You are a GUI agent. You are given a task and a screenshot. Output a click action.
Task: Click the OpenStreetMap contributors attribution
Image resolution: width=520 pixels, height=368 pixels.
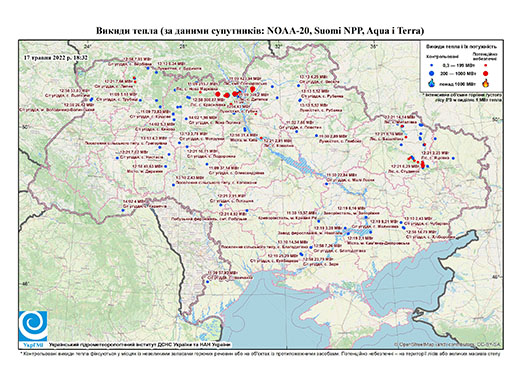coord(448,344)
